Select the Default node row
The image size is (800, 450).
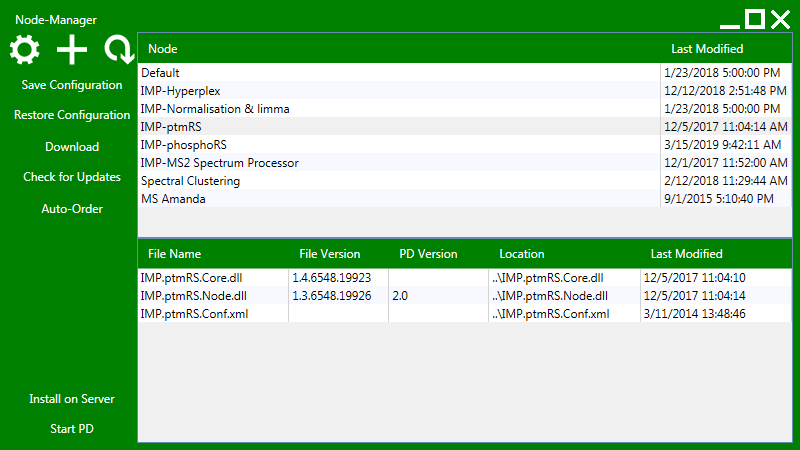coord(465,72)
